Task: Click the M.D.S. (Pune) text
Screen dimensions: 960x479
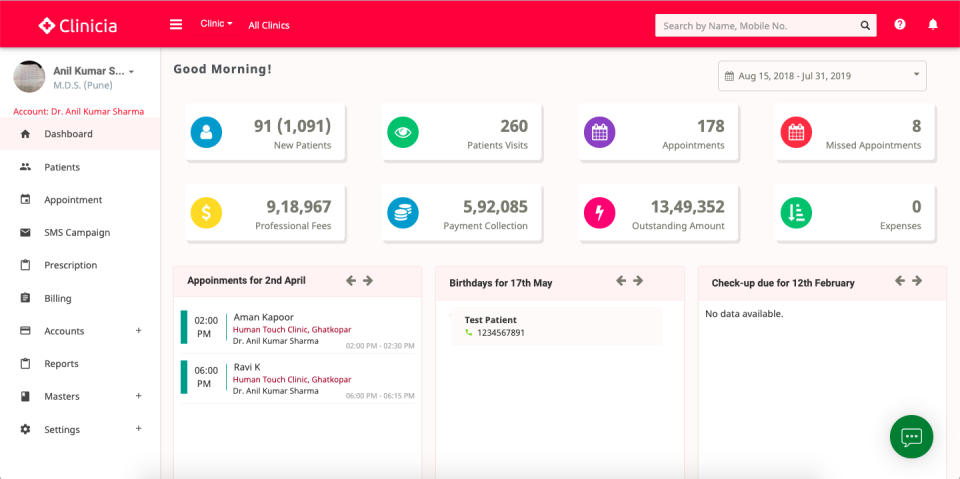Action: [83, 85]
